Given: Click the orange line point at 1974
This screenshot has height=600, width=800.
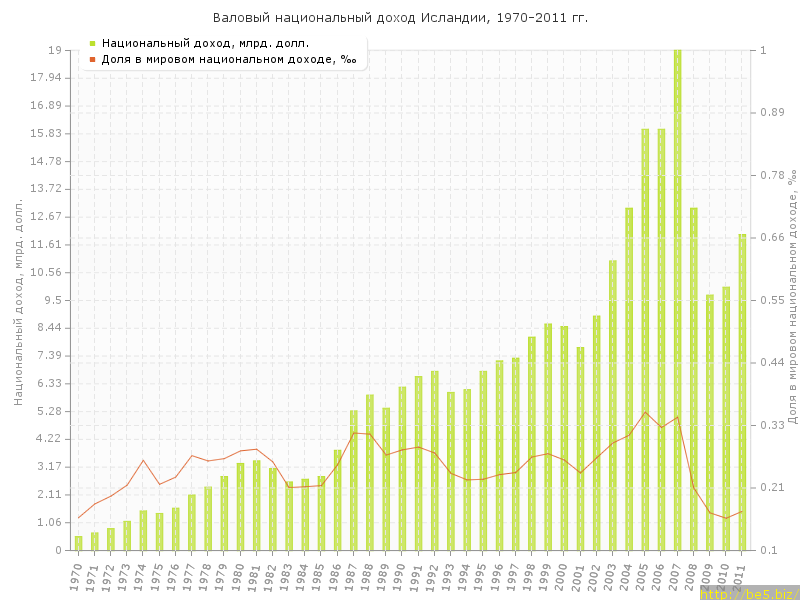Looking at the screenshot, I should (x=143, y=460).
